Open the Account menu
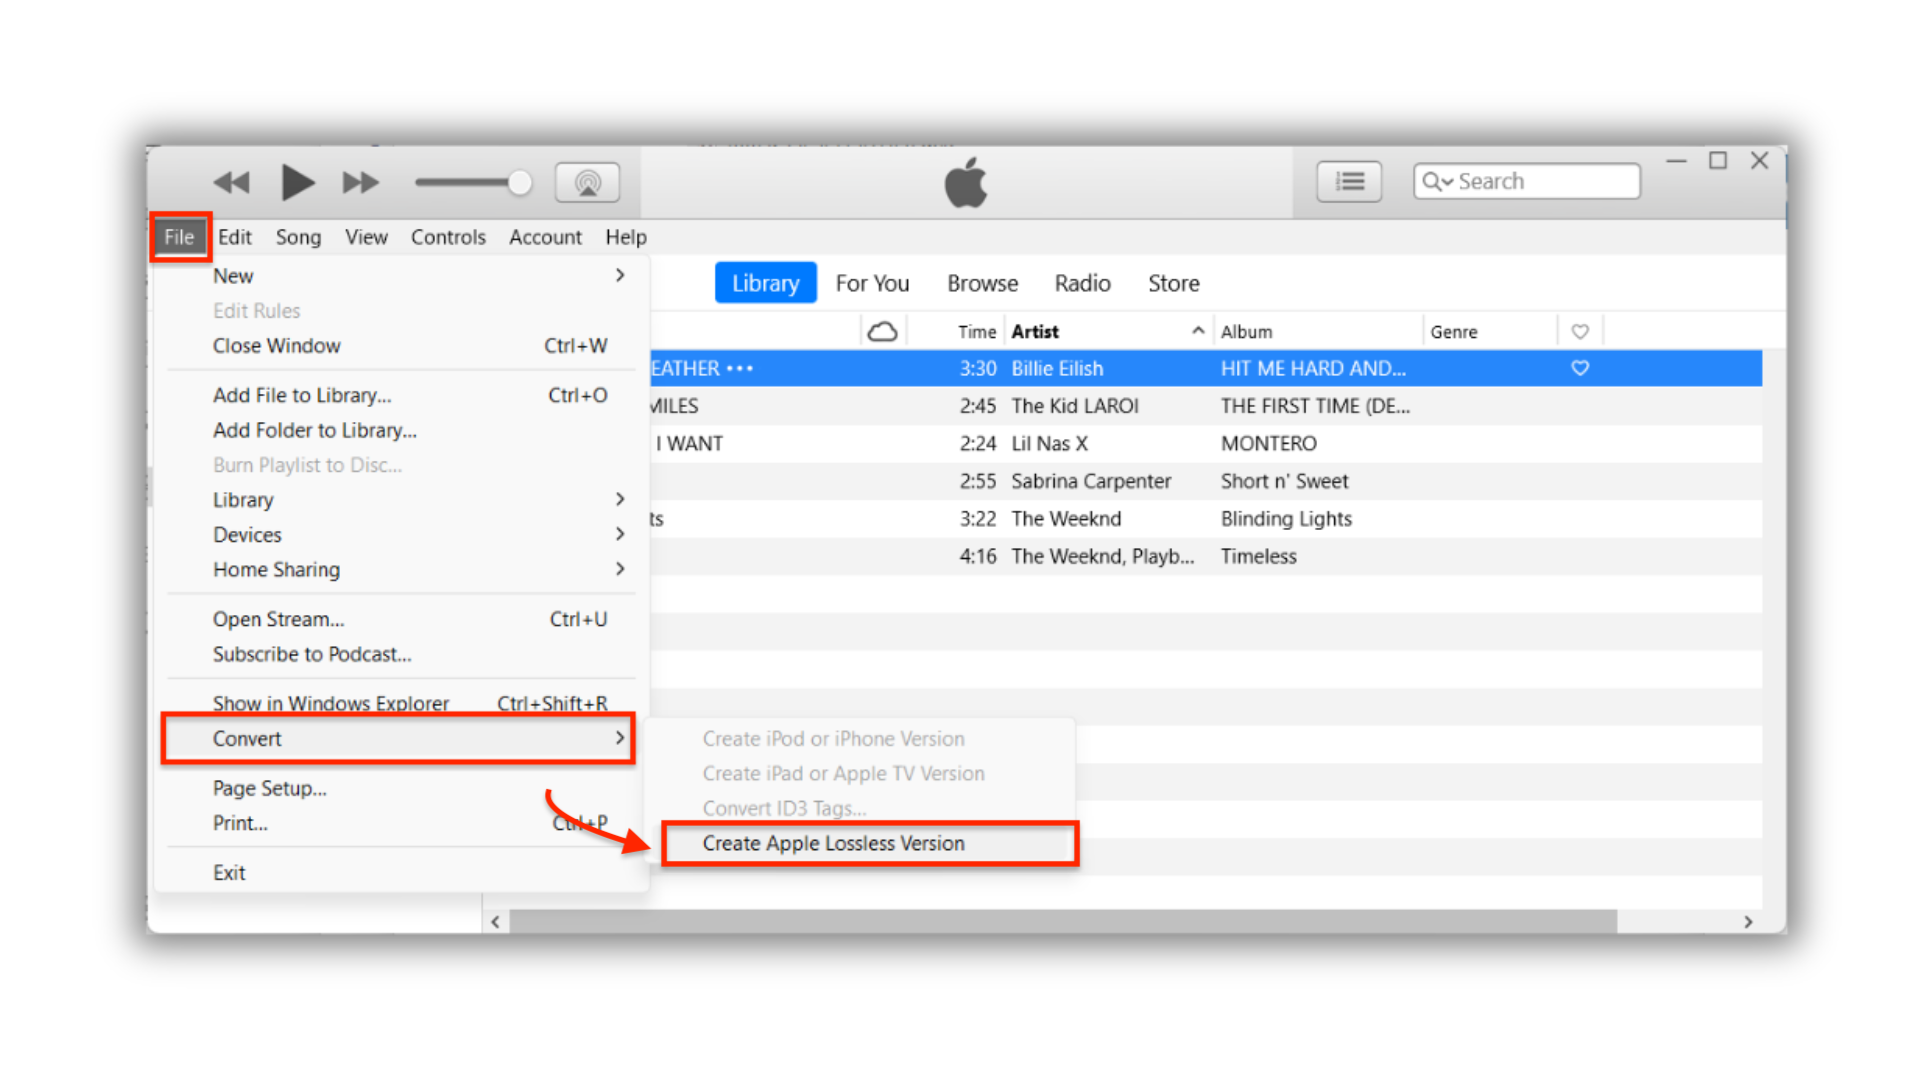 [545, 237]
